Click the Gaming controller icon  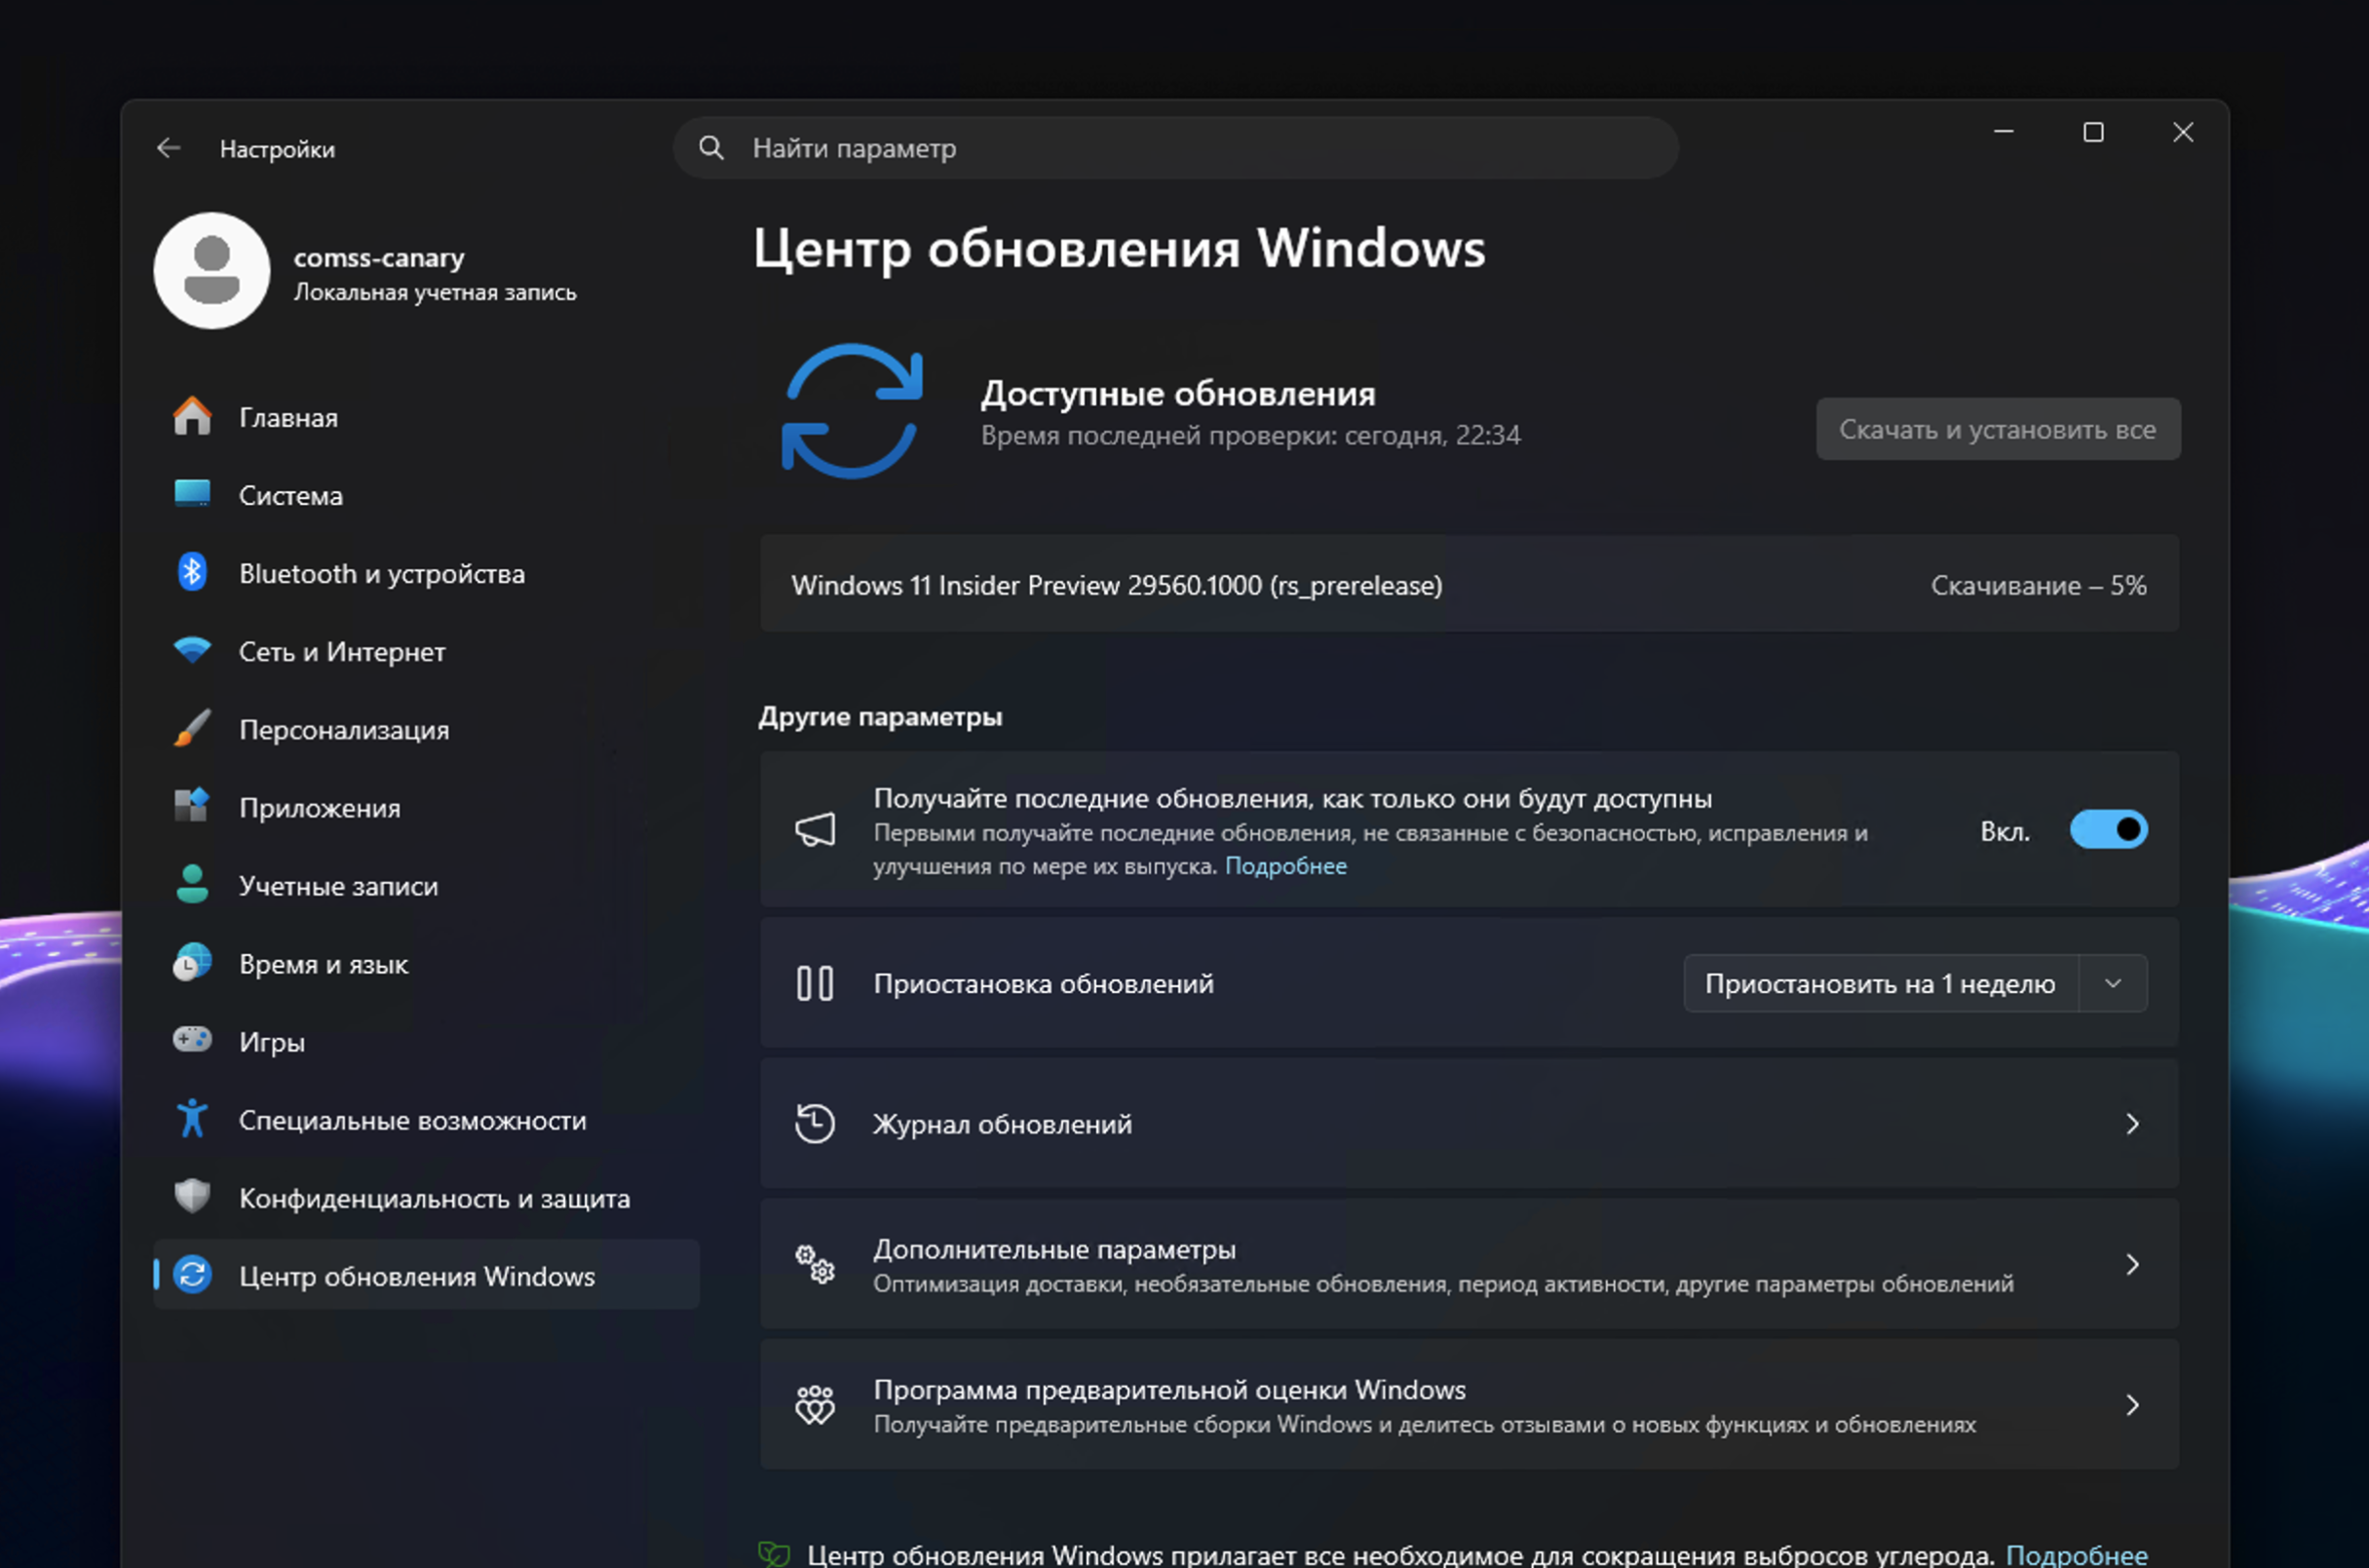tap(192, 1040)
